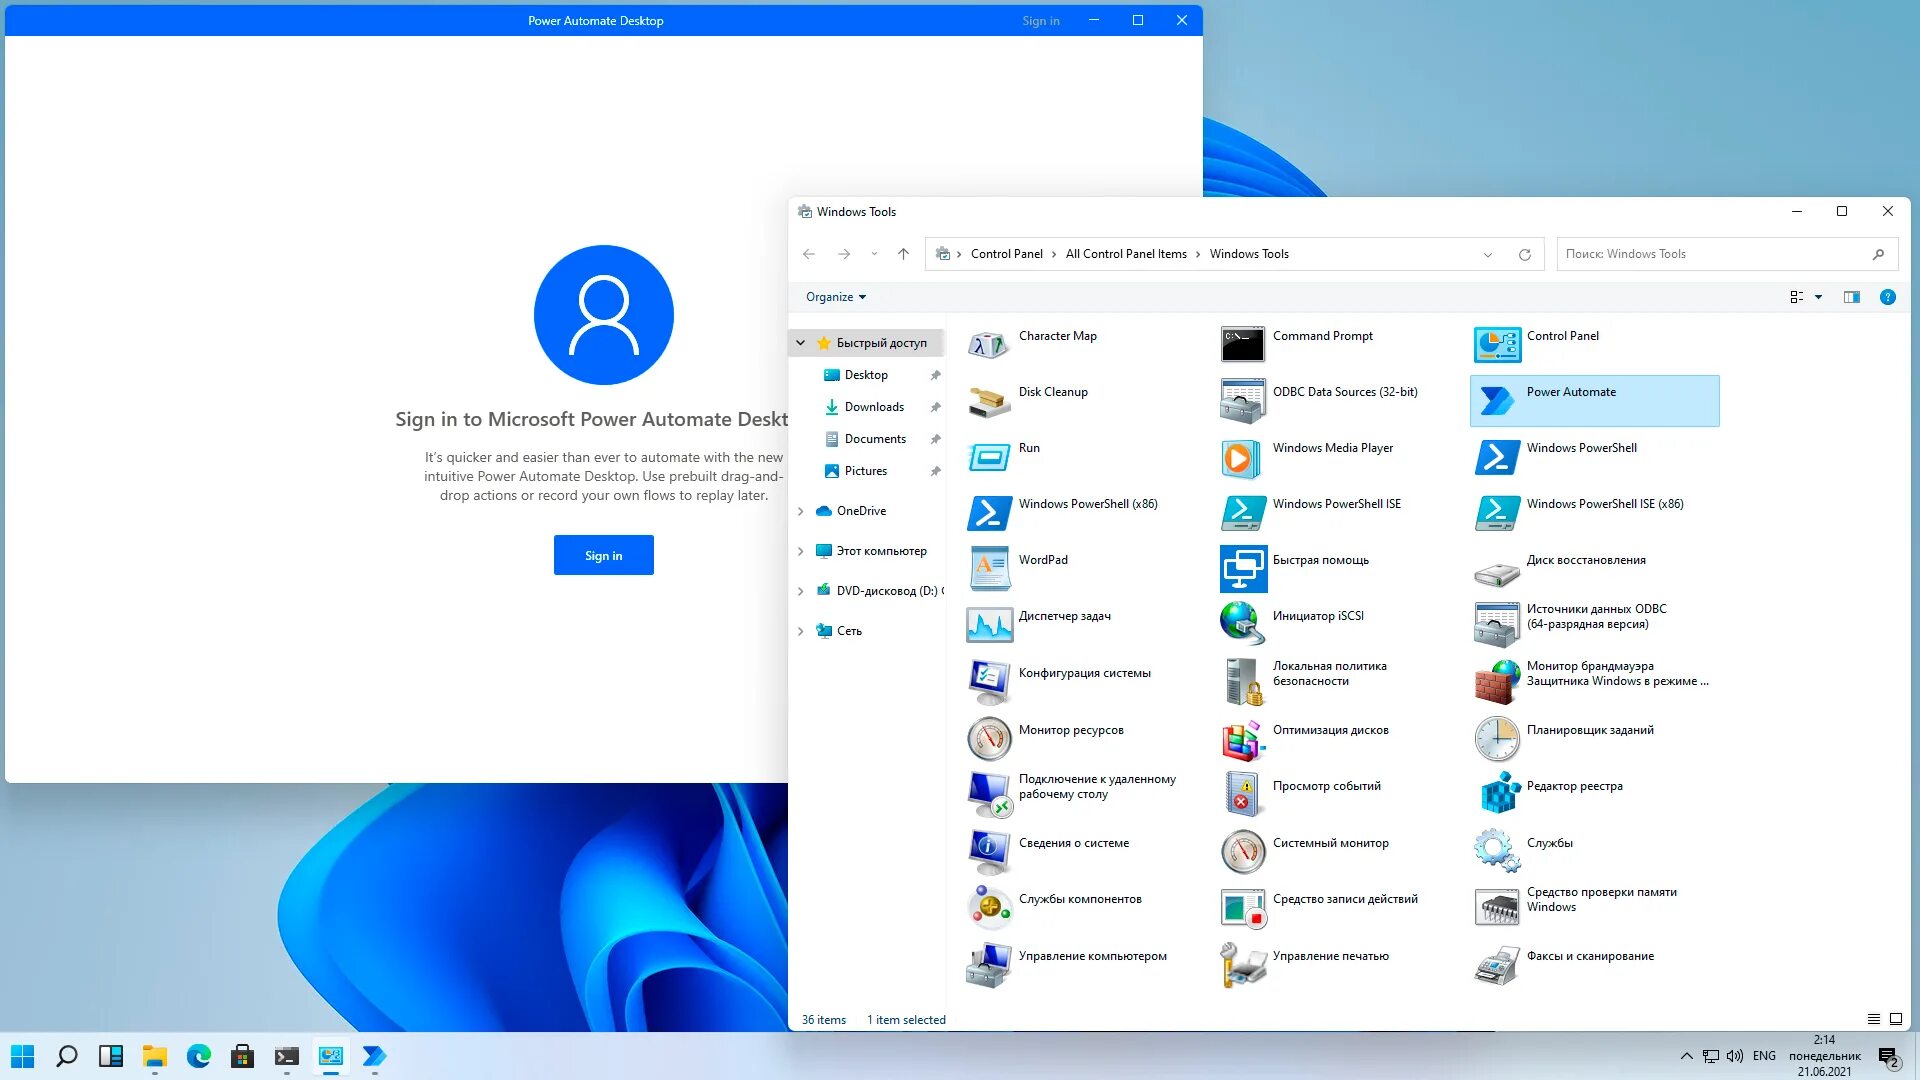This screenshot has height=1080, width=1920.
Task: Expand the This Computer section
Action: point(800,550)
